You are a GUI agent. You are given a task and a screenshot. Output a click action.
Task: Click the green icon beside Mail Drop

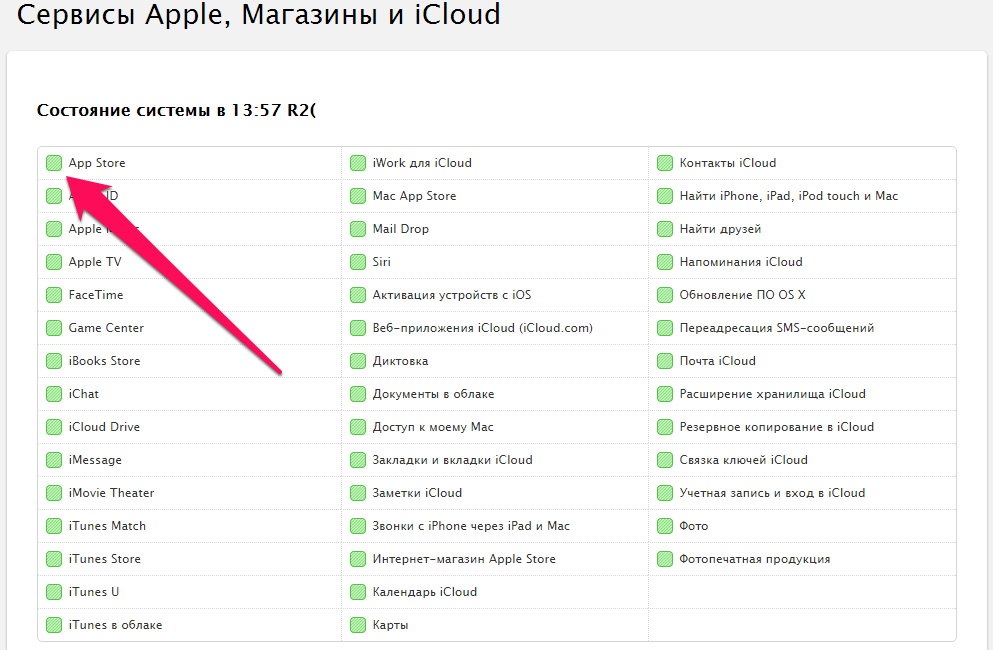click(x=358, y=229)
